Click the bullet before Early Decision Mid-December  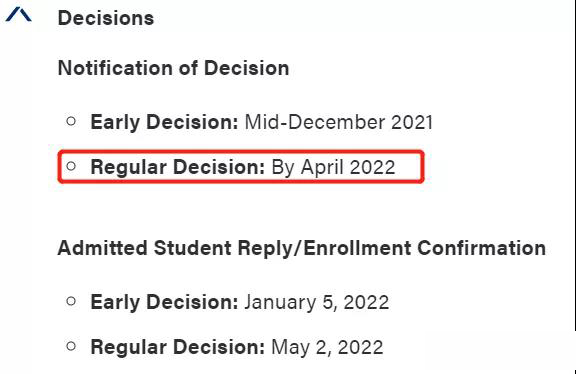[x=71, y=121]
